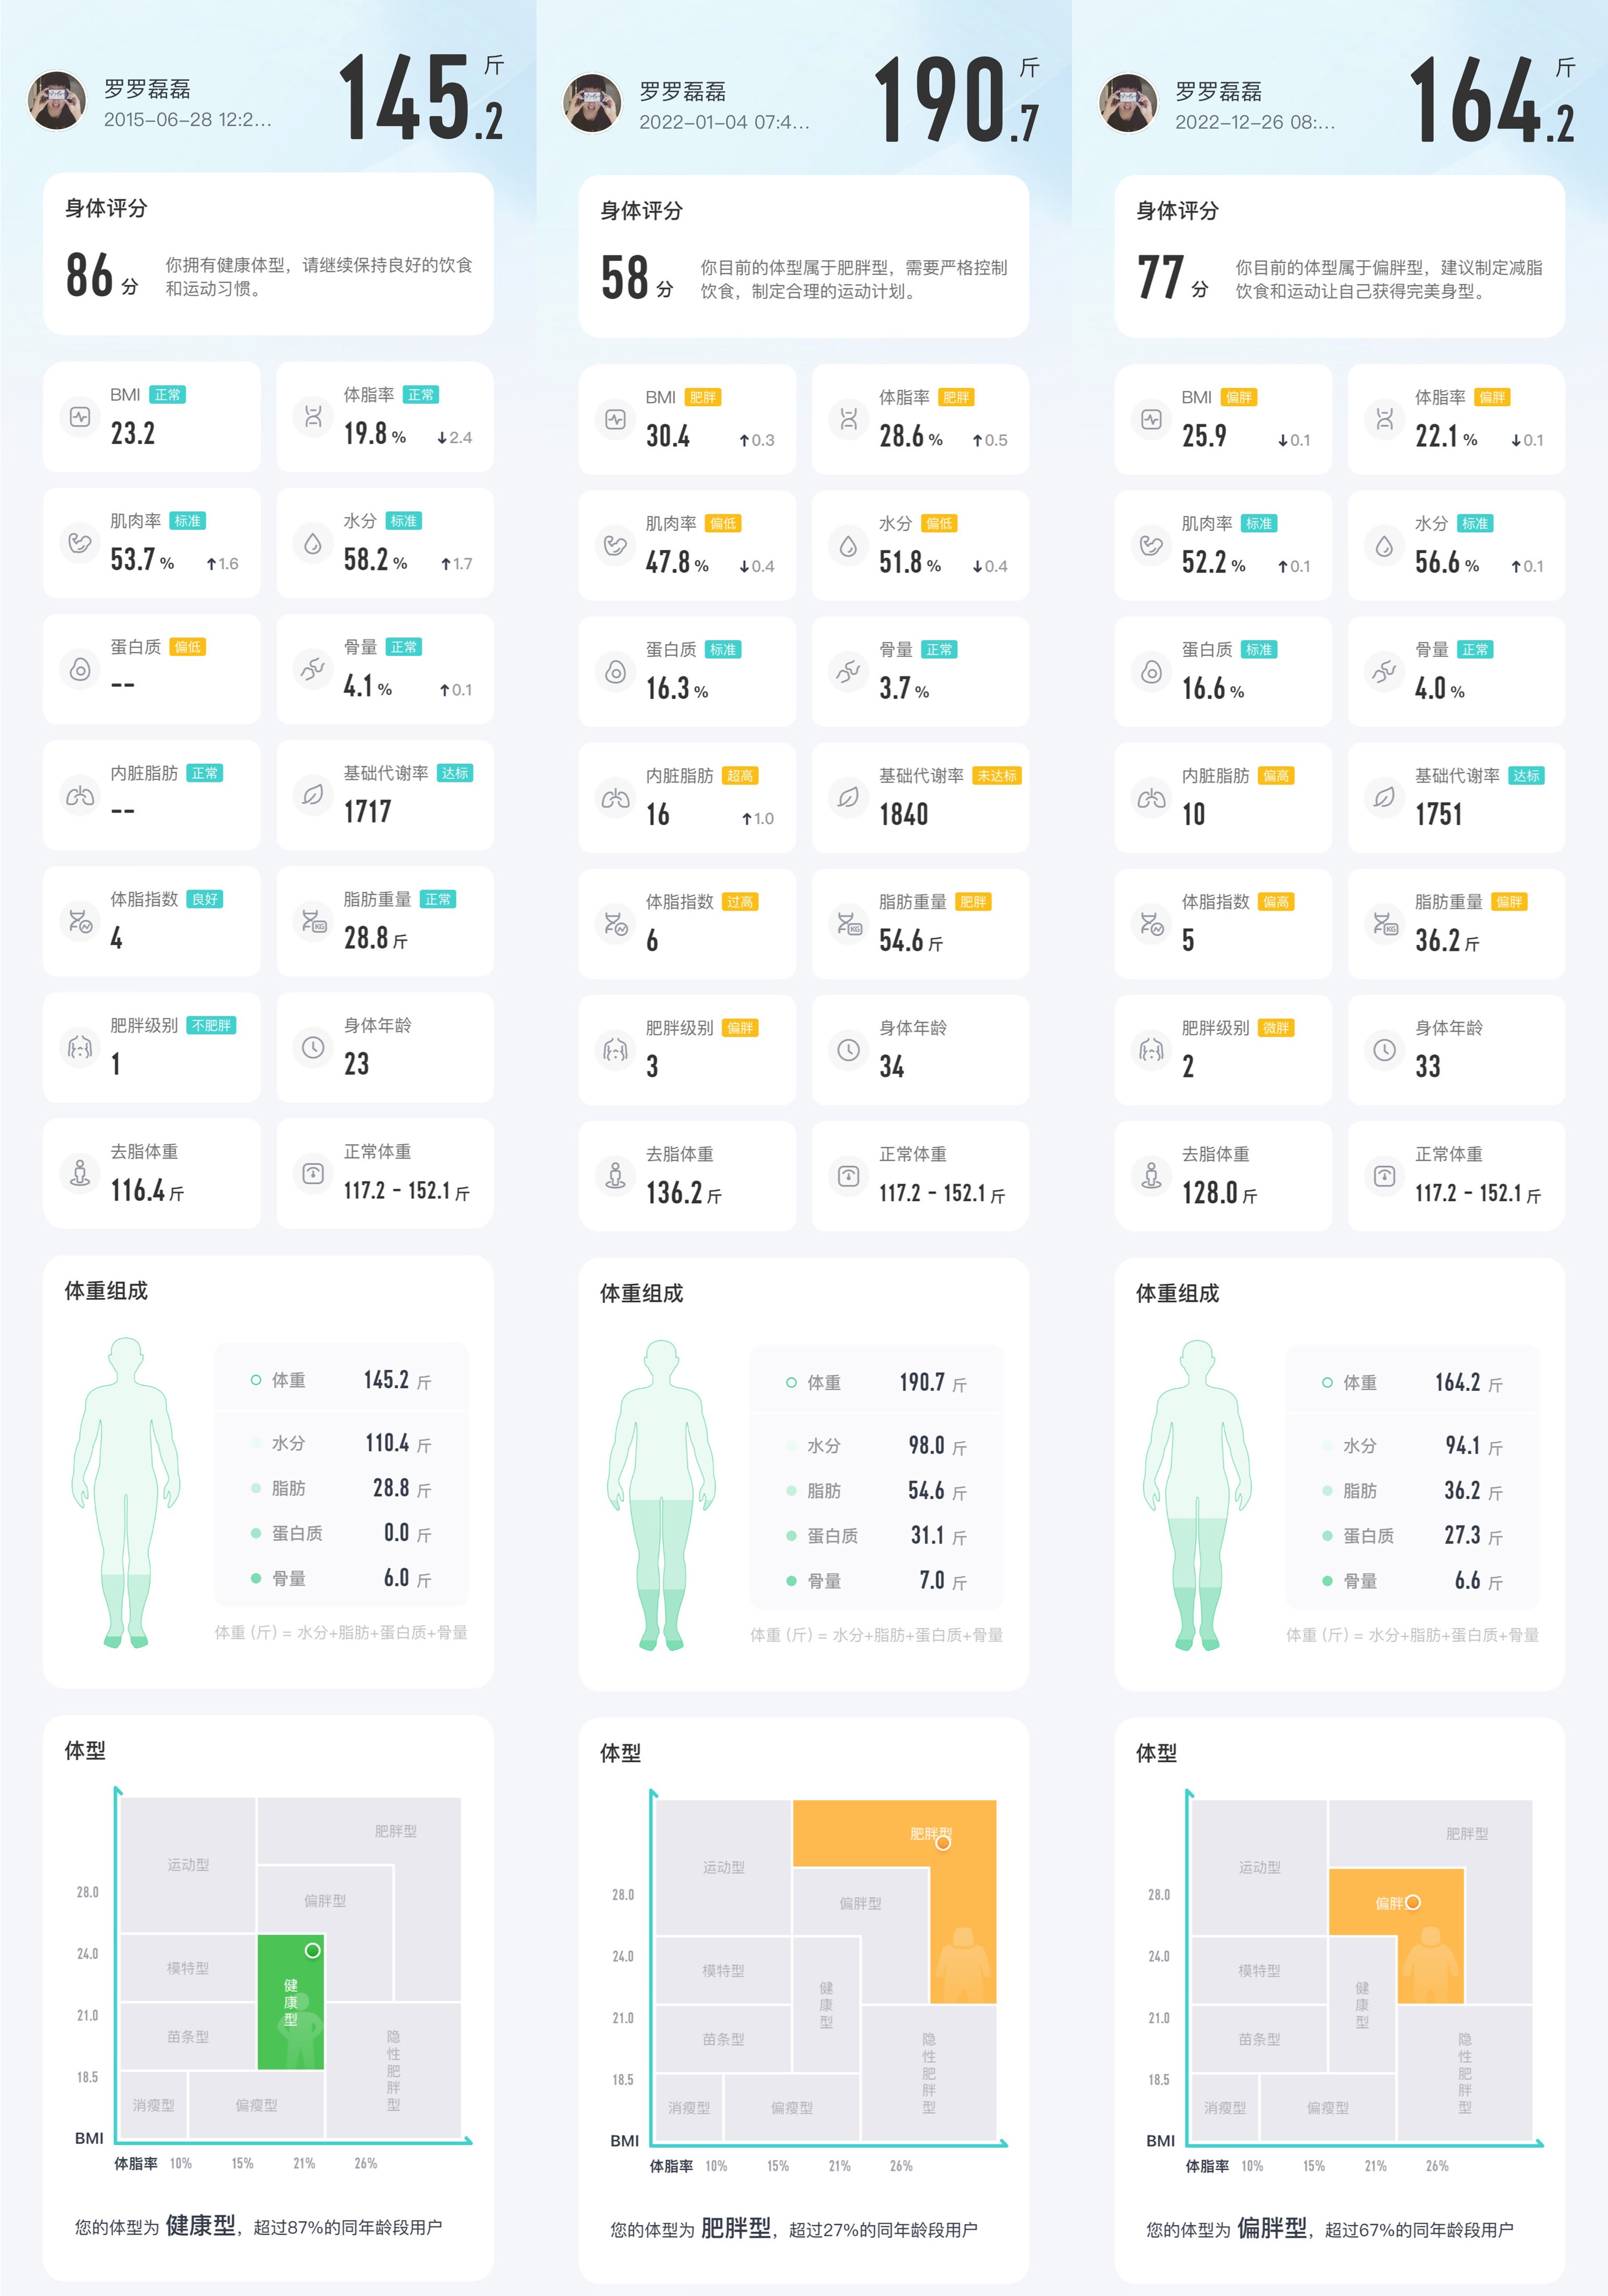Click the protein icon next to 16.3%

click(x=616, y=672)
